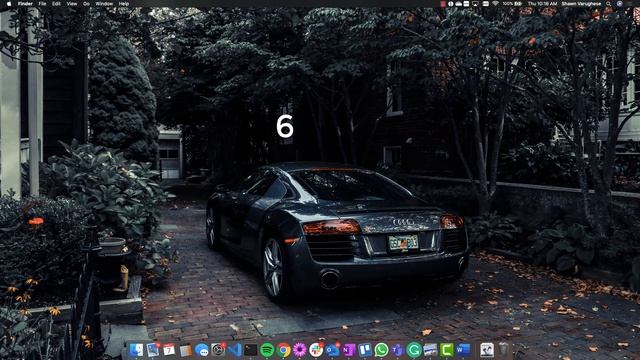This screenshot has width=640, height=360.
Task: Open Microsoft Teams from the Dock
Action: [398, 350]
